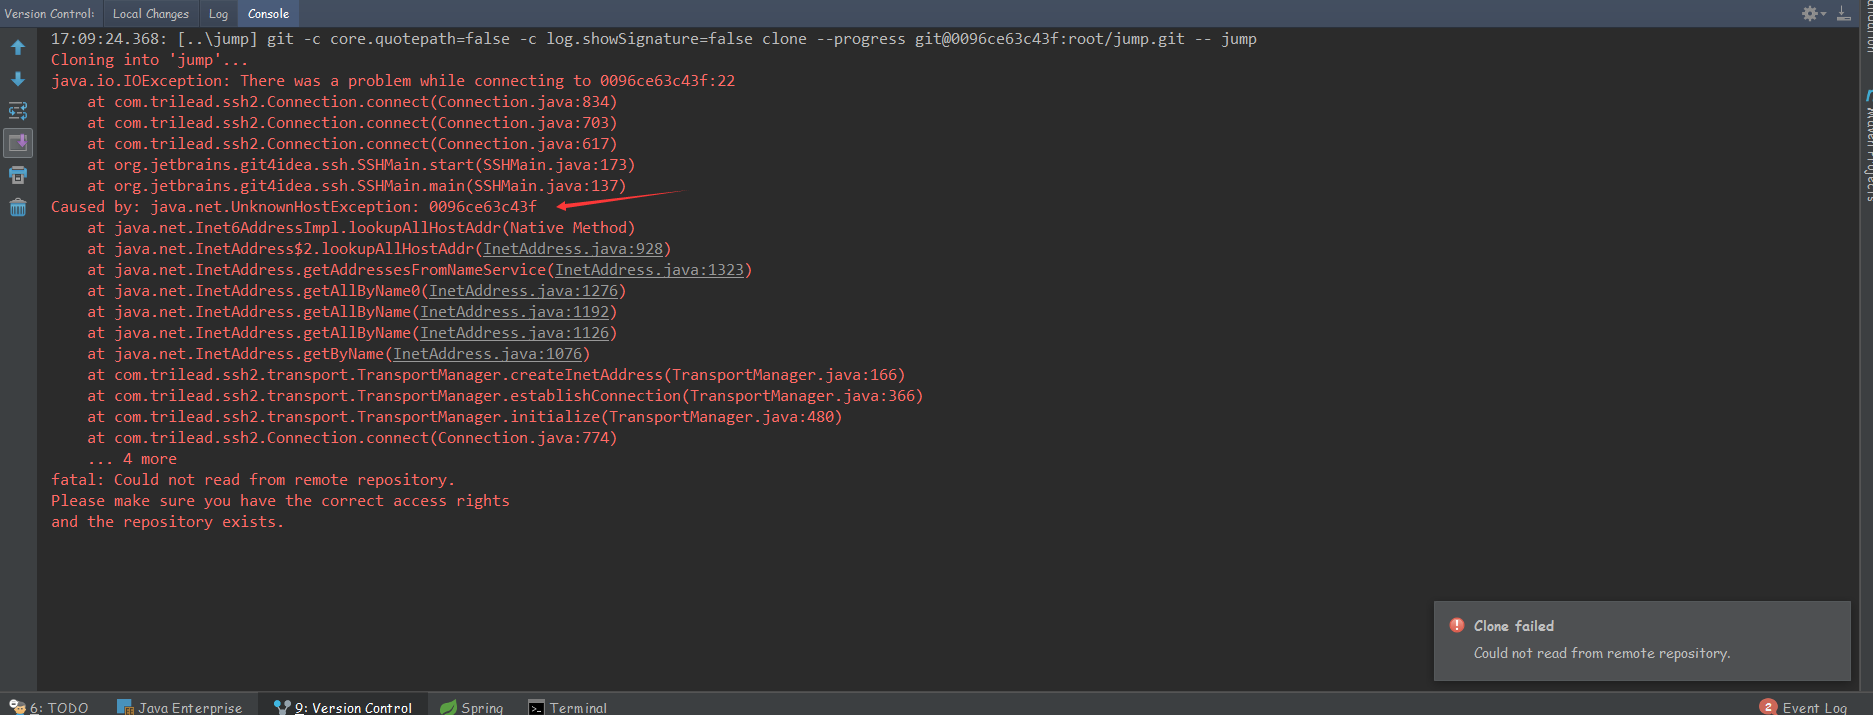The width and height of the screenshot is (1873, 715).
Task: Click the 'Could not read from remote repository.' notification text
Action: coord(1602,653)
